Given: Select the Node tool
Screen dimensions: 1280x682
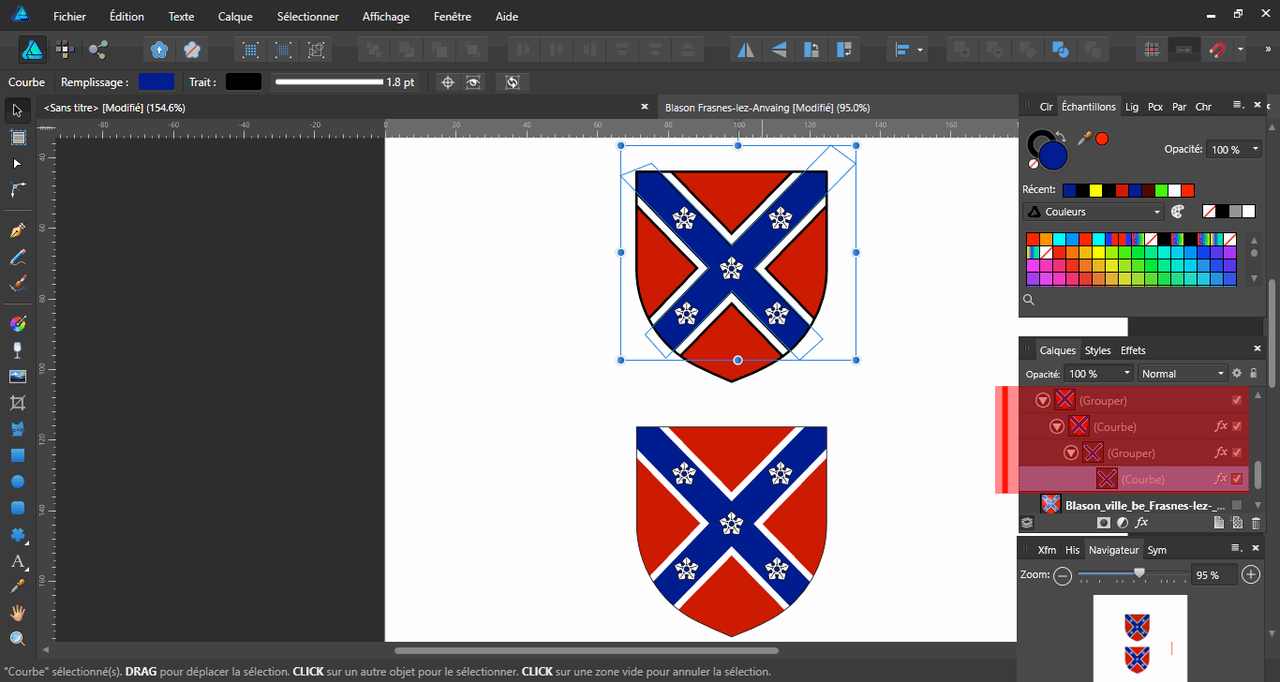Looking at the screenshot, I should tap(17, 163).
